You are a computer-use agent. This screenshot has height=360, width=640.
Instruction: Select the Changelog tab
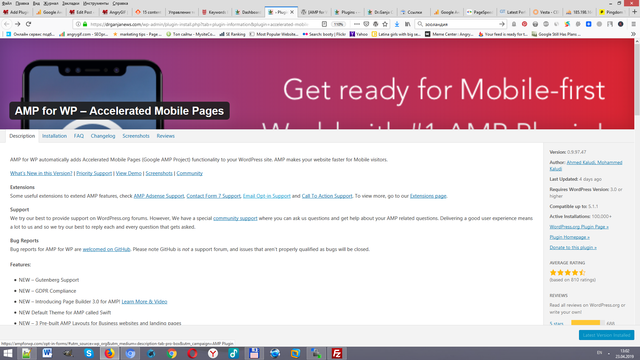(x=103, y=136)
